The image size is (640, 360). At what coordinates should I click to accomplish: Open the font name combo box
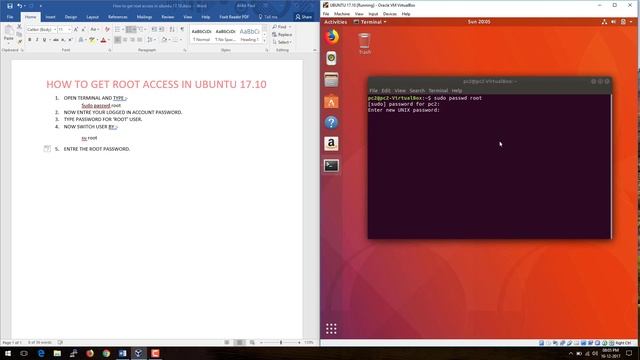(x=41, y=29)
